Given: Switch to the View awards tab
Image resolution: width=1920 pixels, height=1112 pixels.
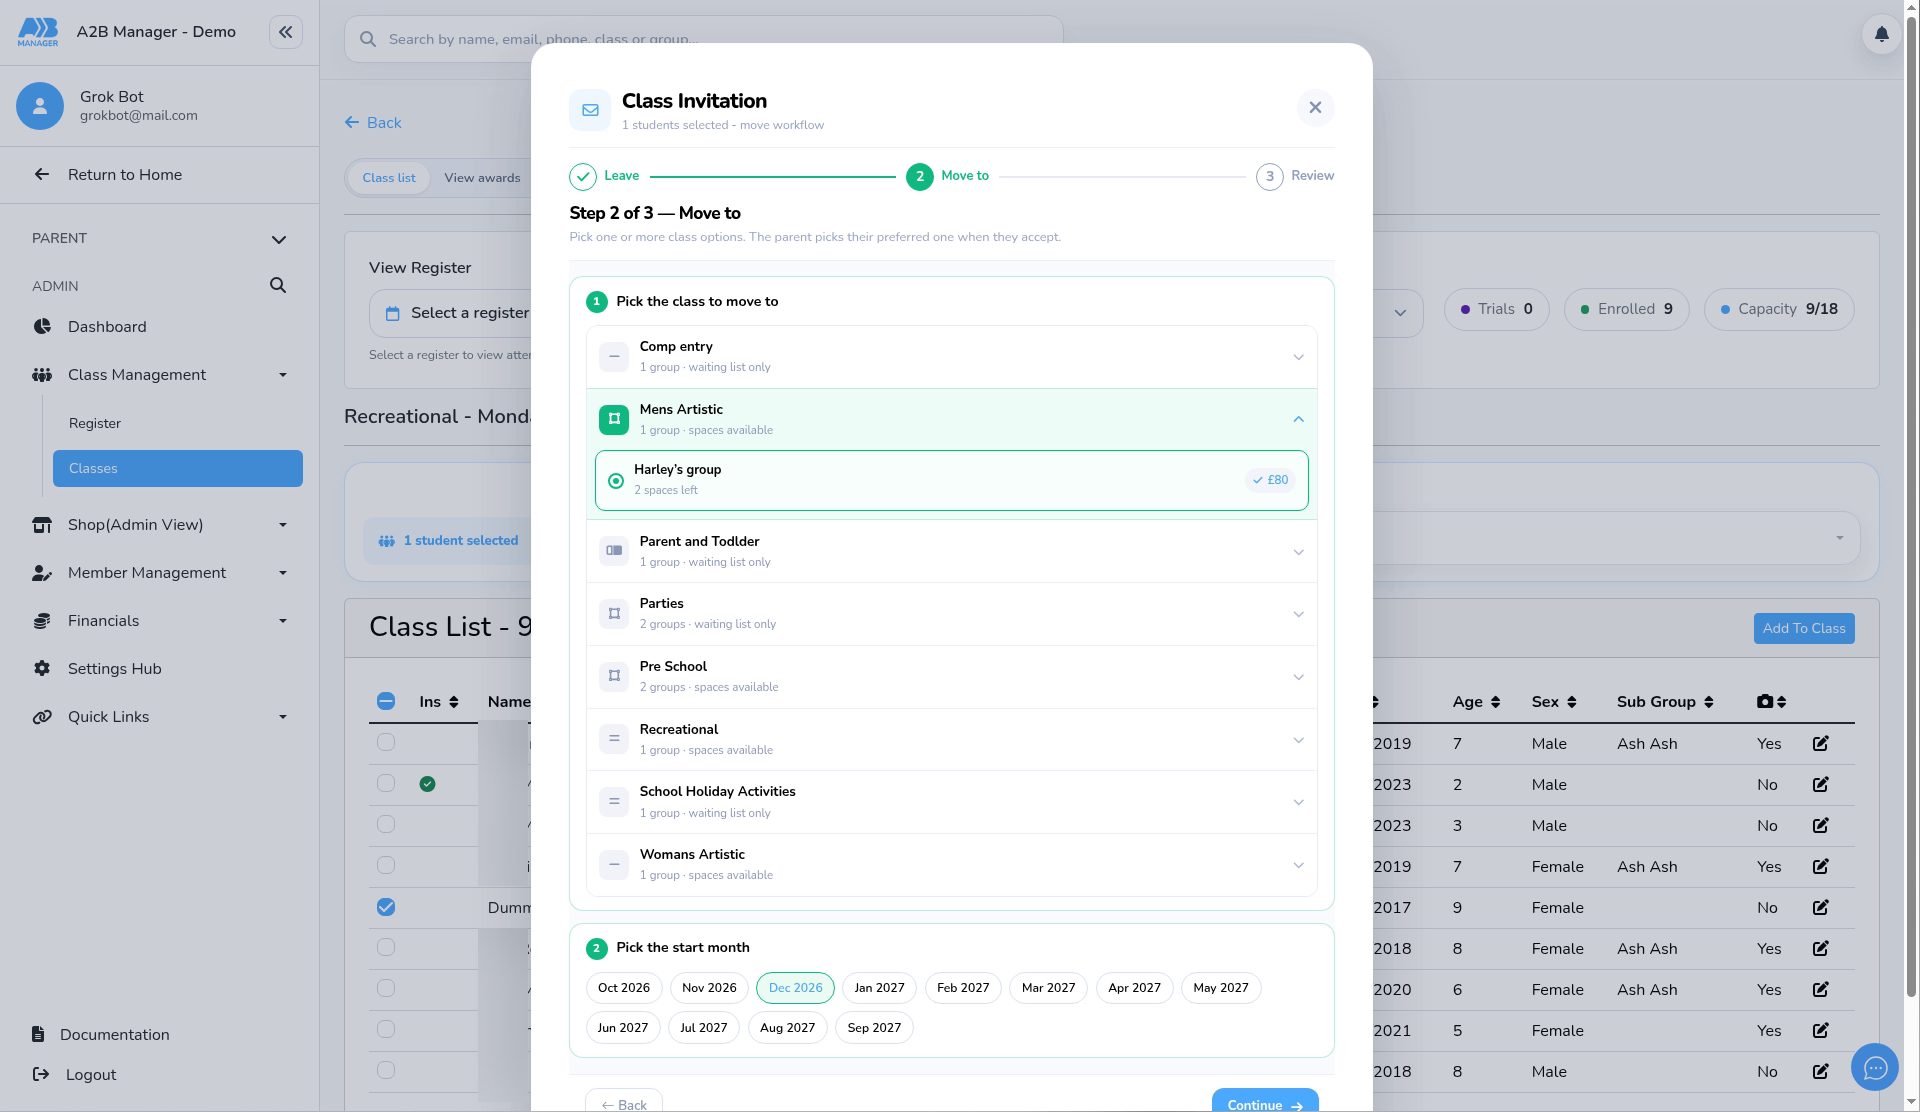Looking at the screenshot, I should click(x=482, y=178).
